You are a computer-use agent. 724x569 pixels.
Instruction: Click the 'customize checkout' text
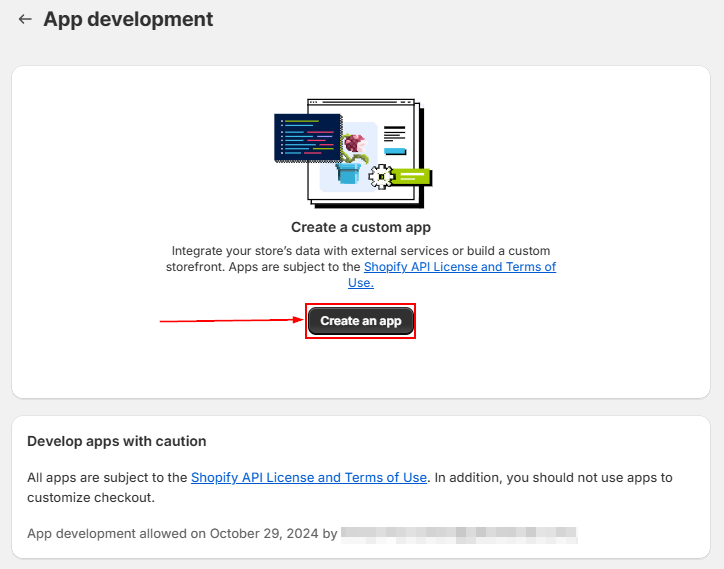click(91, 497)
